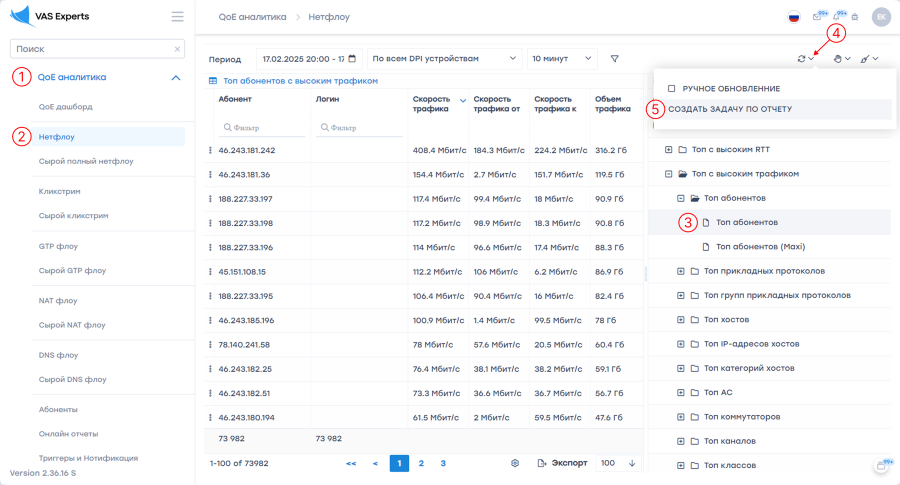Go to page 2 of results
900x485 pixels.
click(x=421, y=463)
